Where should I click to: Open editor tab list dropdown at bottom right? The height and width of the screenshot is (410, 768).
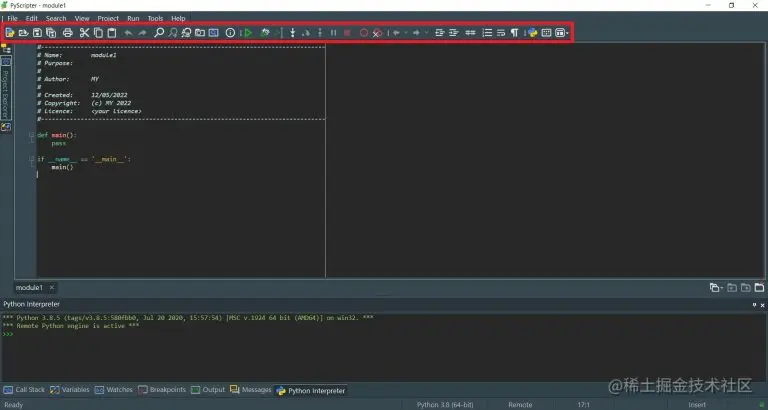(x=716, y=288)
